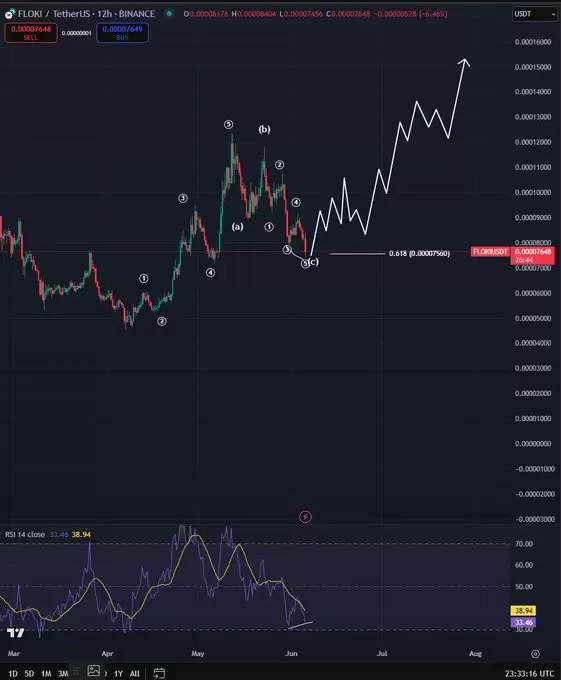Viewport: 561px width, 680px height.
Task: Open the USDT currency dropdown
Action: tap(534, 14)
